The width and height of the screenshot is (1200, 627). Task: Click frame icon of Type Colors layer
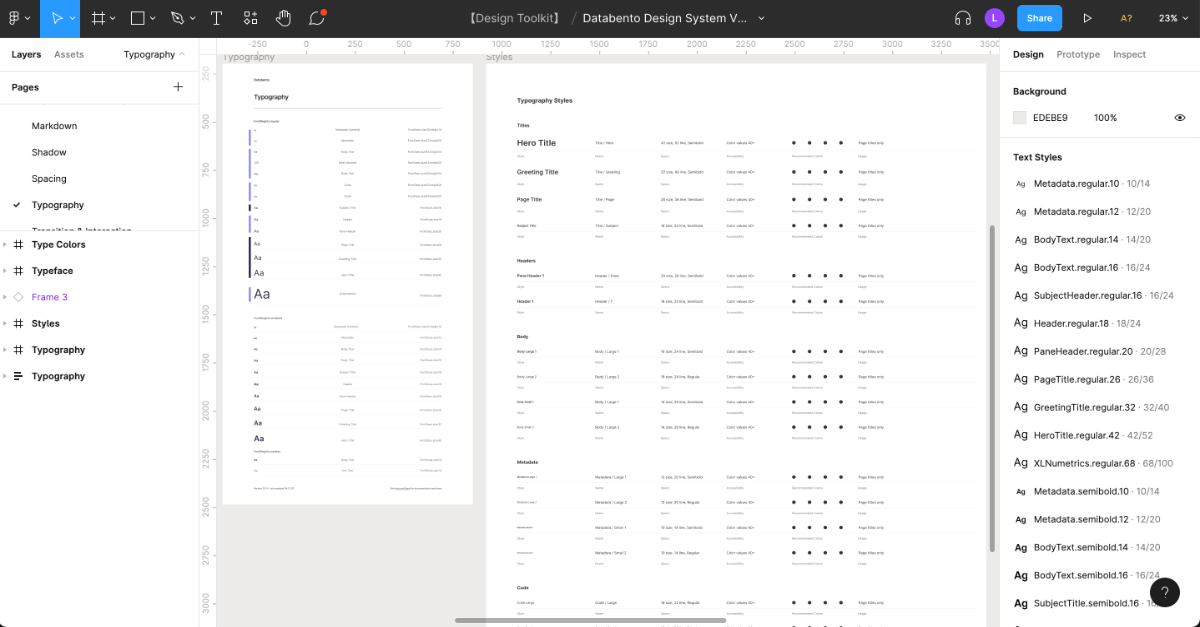(x=18, y=245)
